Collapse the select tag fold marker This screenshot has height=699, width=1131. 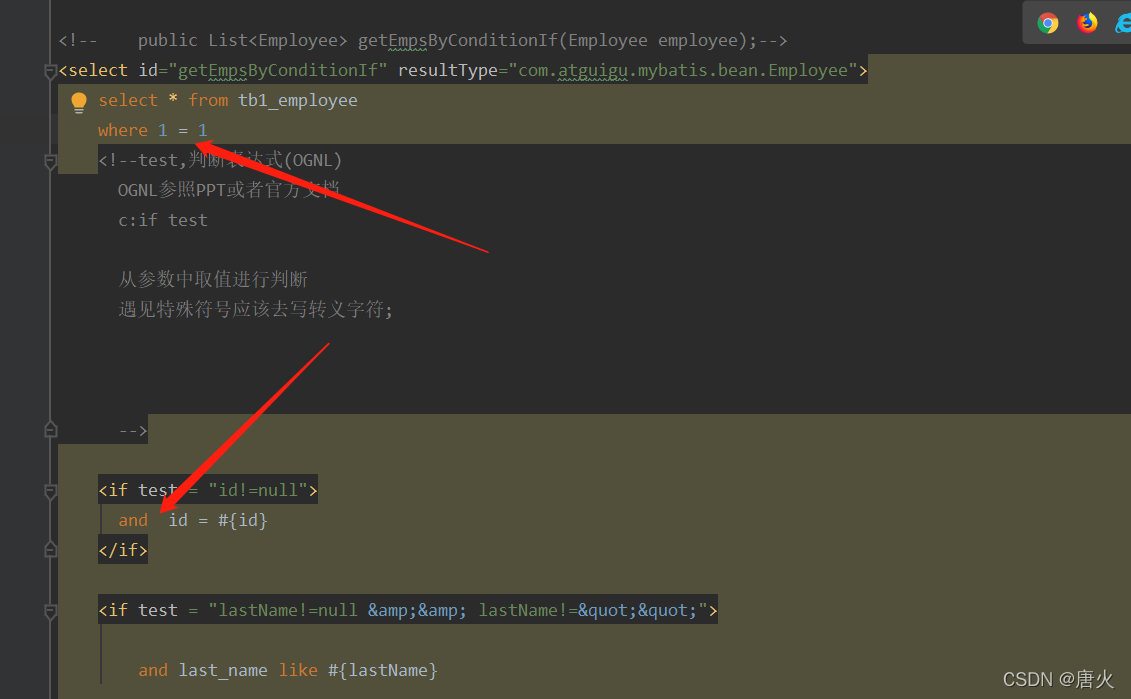pos(50,71)
